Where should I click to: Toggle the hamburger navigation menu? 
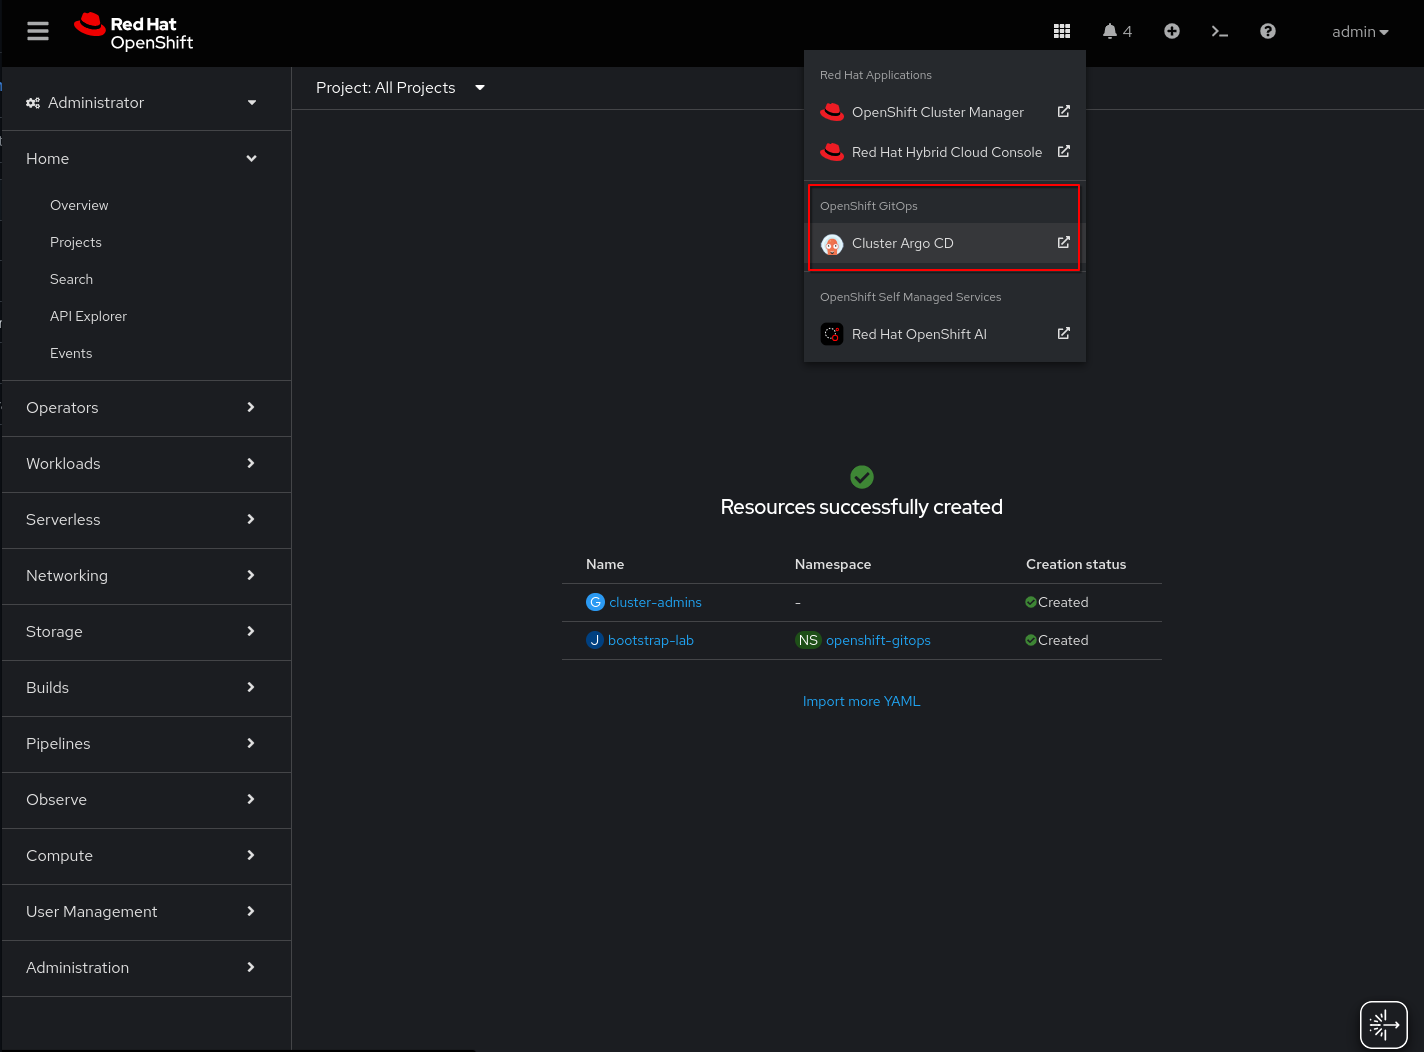(x=38, y=31)
